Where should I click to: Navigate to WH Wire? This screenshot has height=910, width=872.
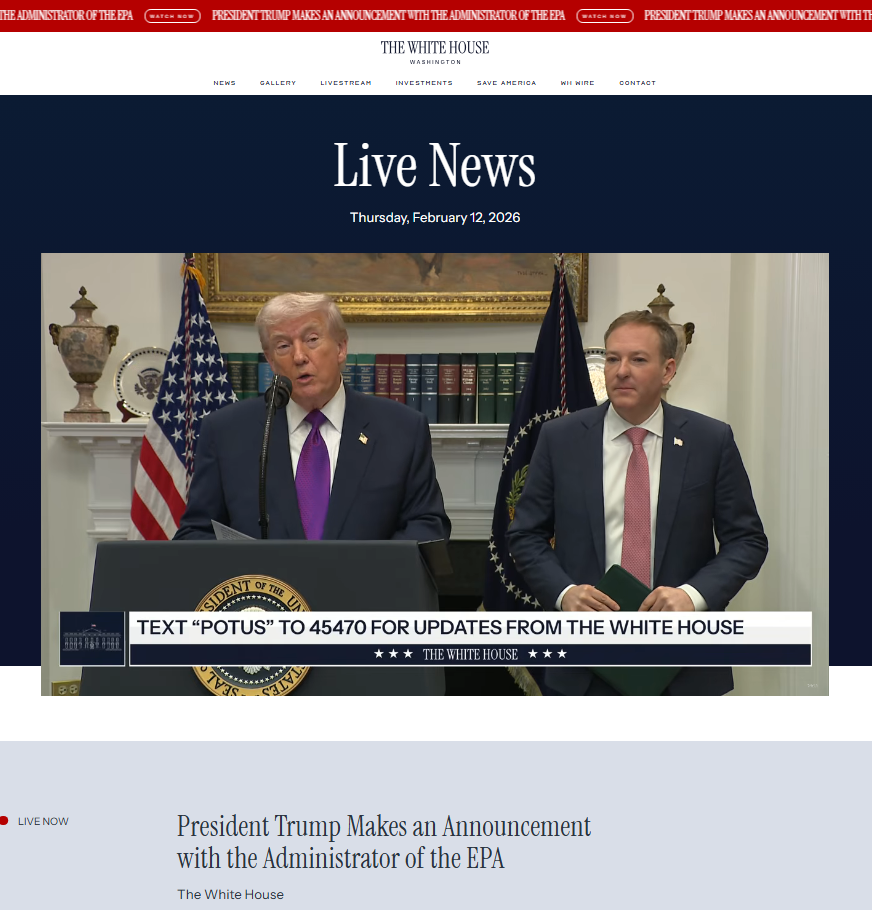point(577,83)
